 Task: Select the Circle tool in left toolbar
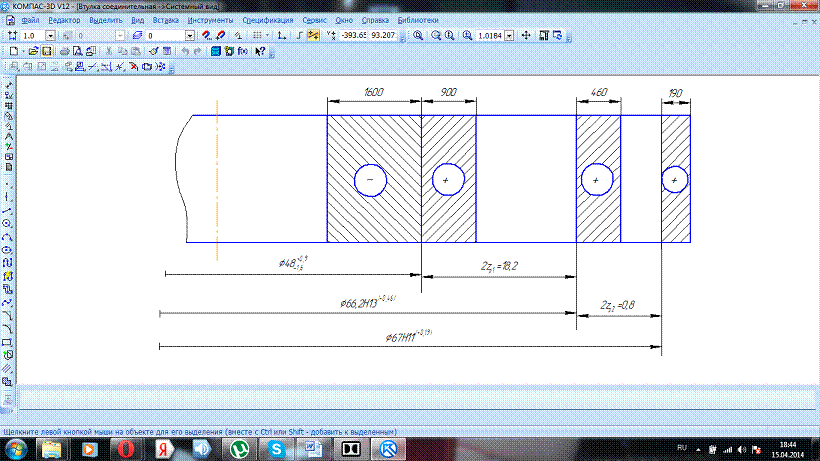point(8,222)
